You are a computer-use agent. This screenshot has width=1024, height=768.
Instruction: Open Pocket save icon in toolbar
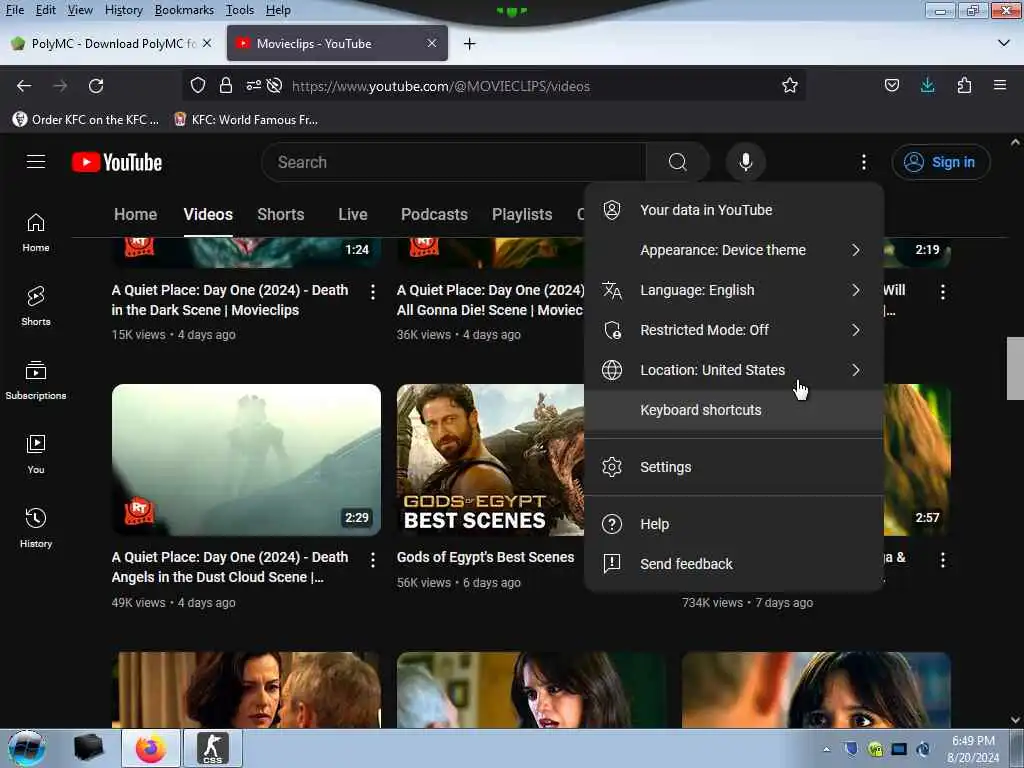pyautogui.click(x=891, y=86)
